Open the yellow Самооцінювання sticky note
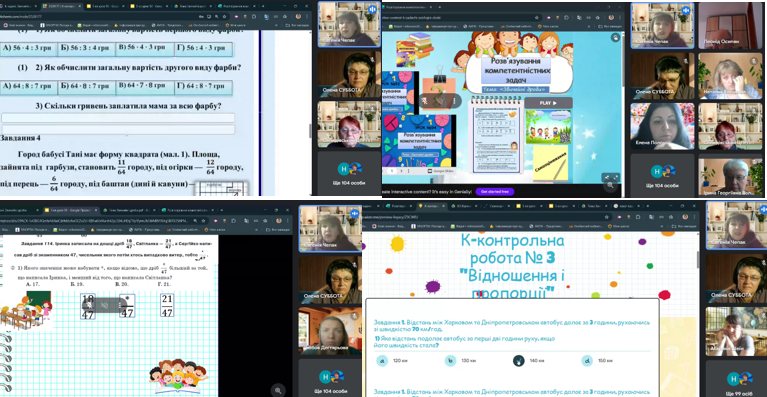Screen dimensions: 767x397 (x=550, y=164)
